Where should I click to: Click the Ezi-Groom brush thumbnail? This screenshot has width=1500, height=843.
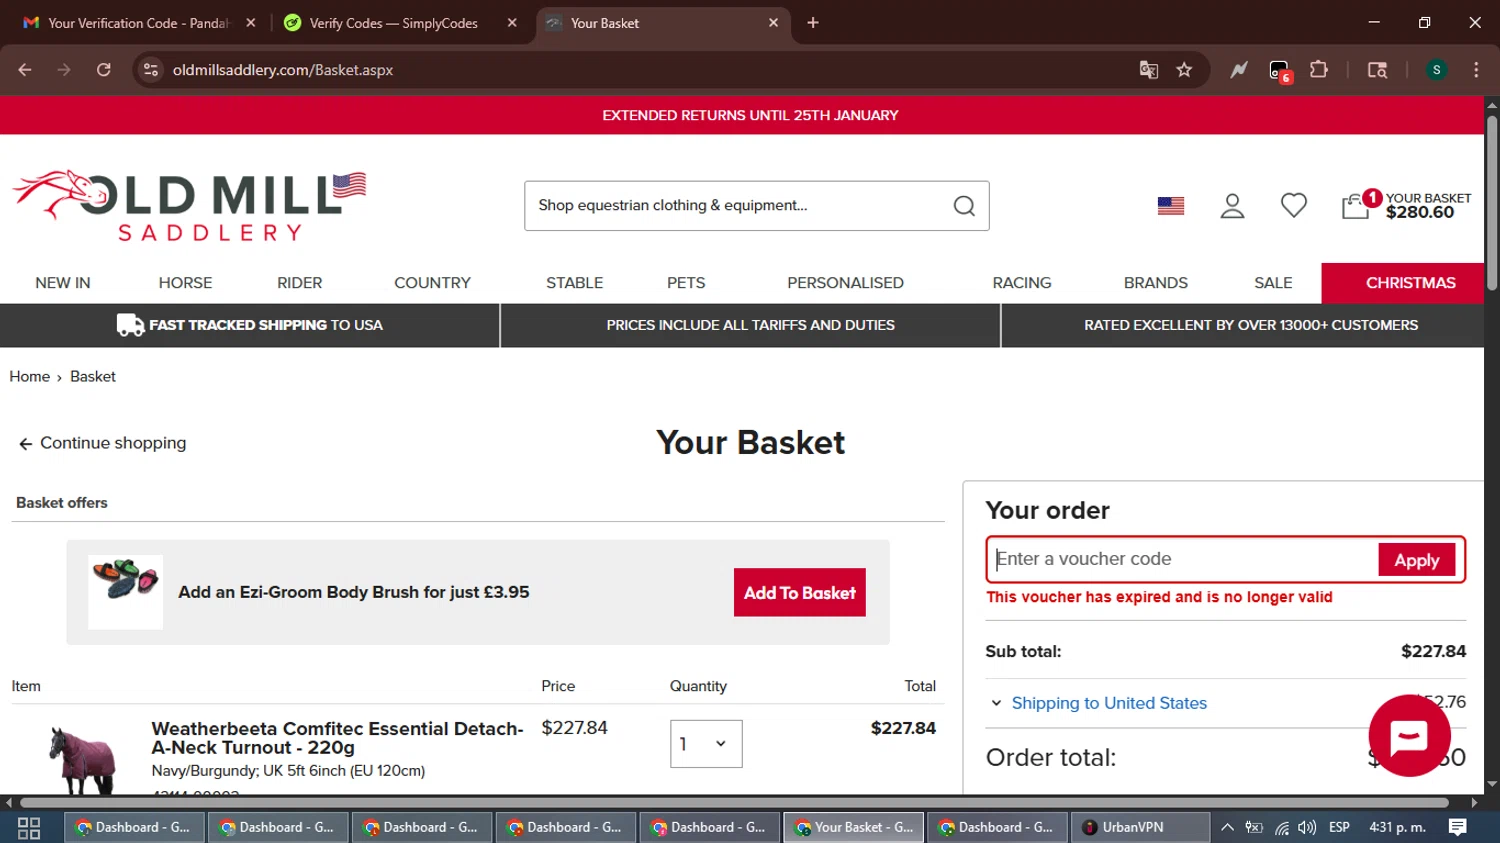point(125,592)
